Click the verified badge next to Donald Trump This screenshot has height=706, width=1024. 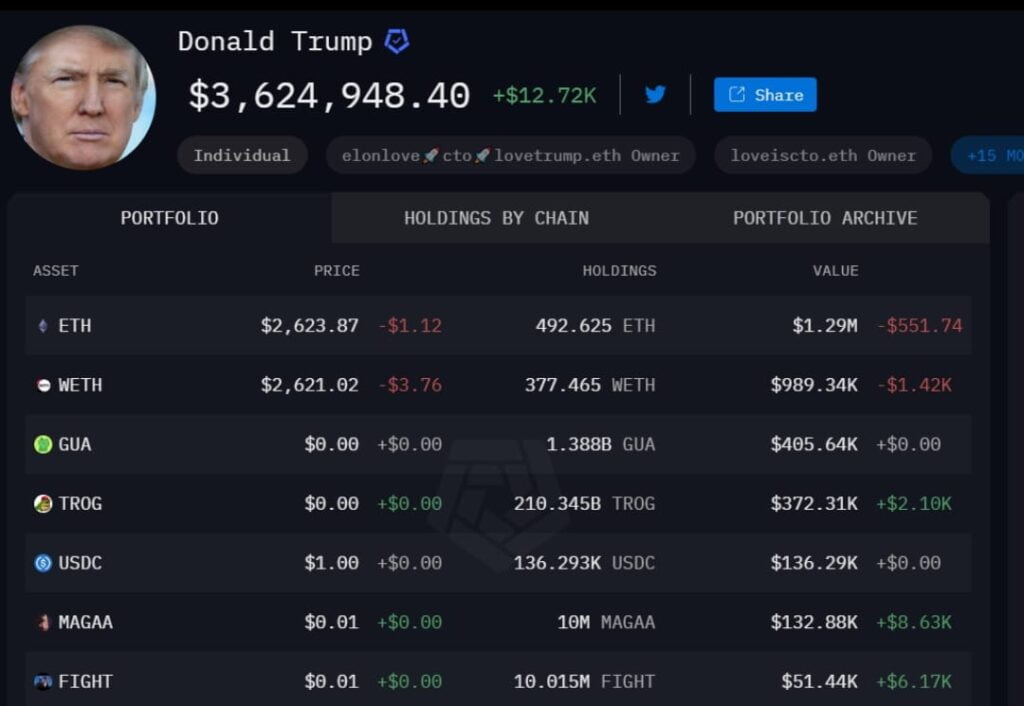398,41
